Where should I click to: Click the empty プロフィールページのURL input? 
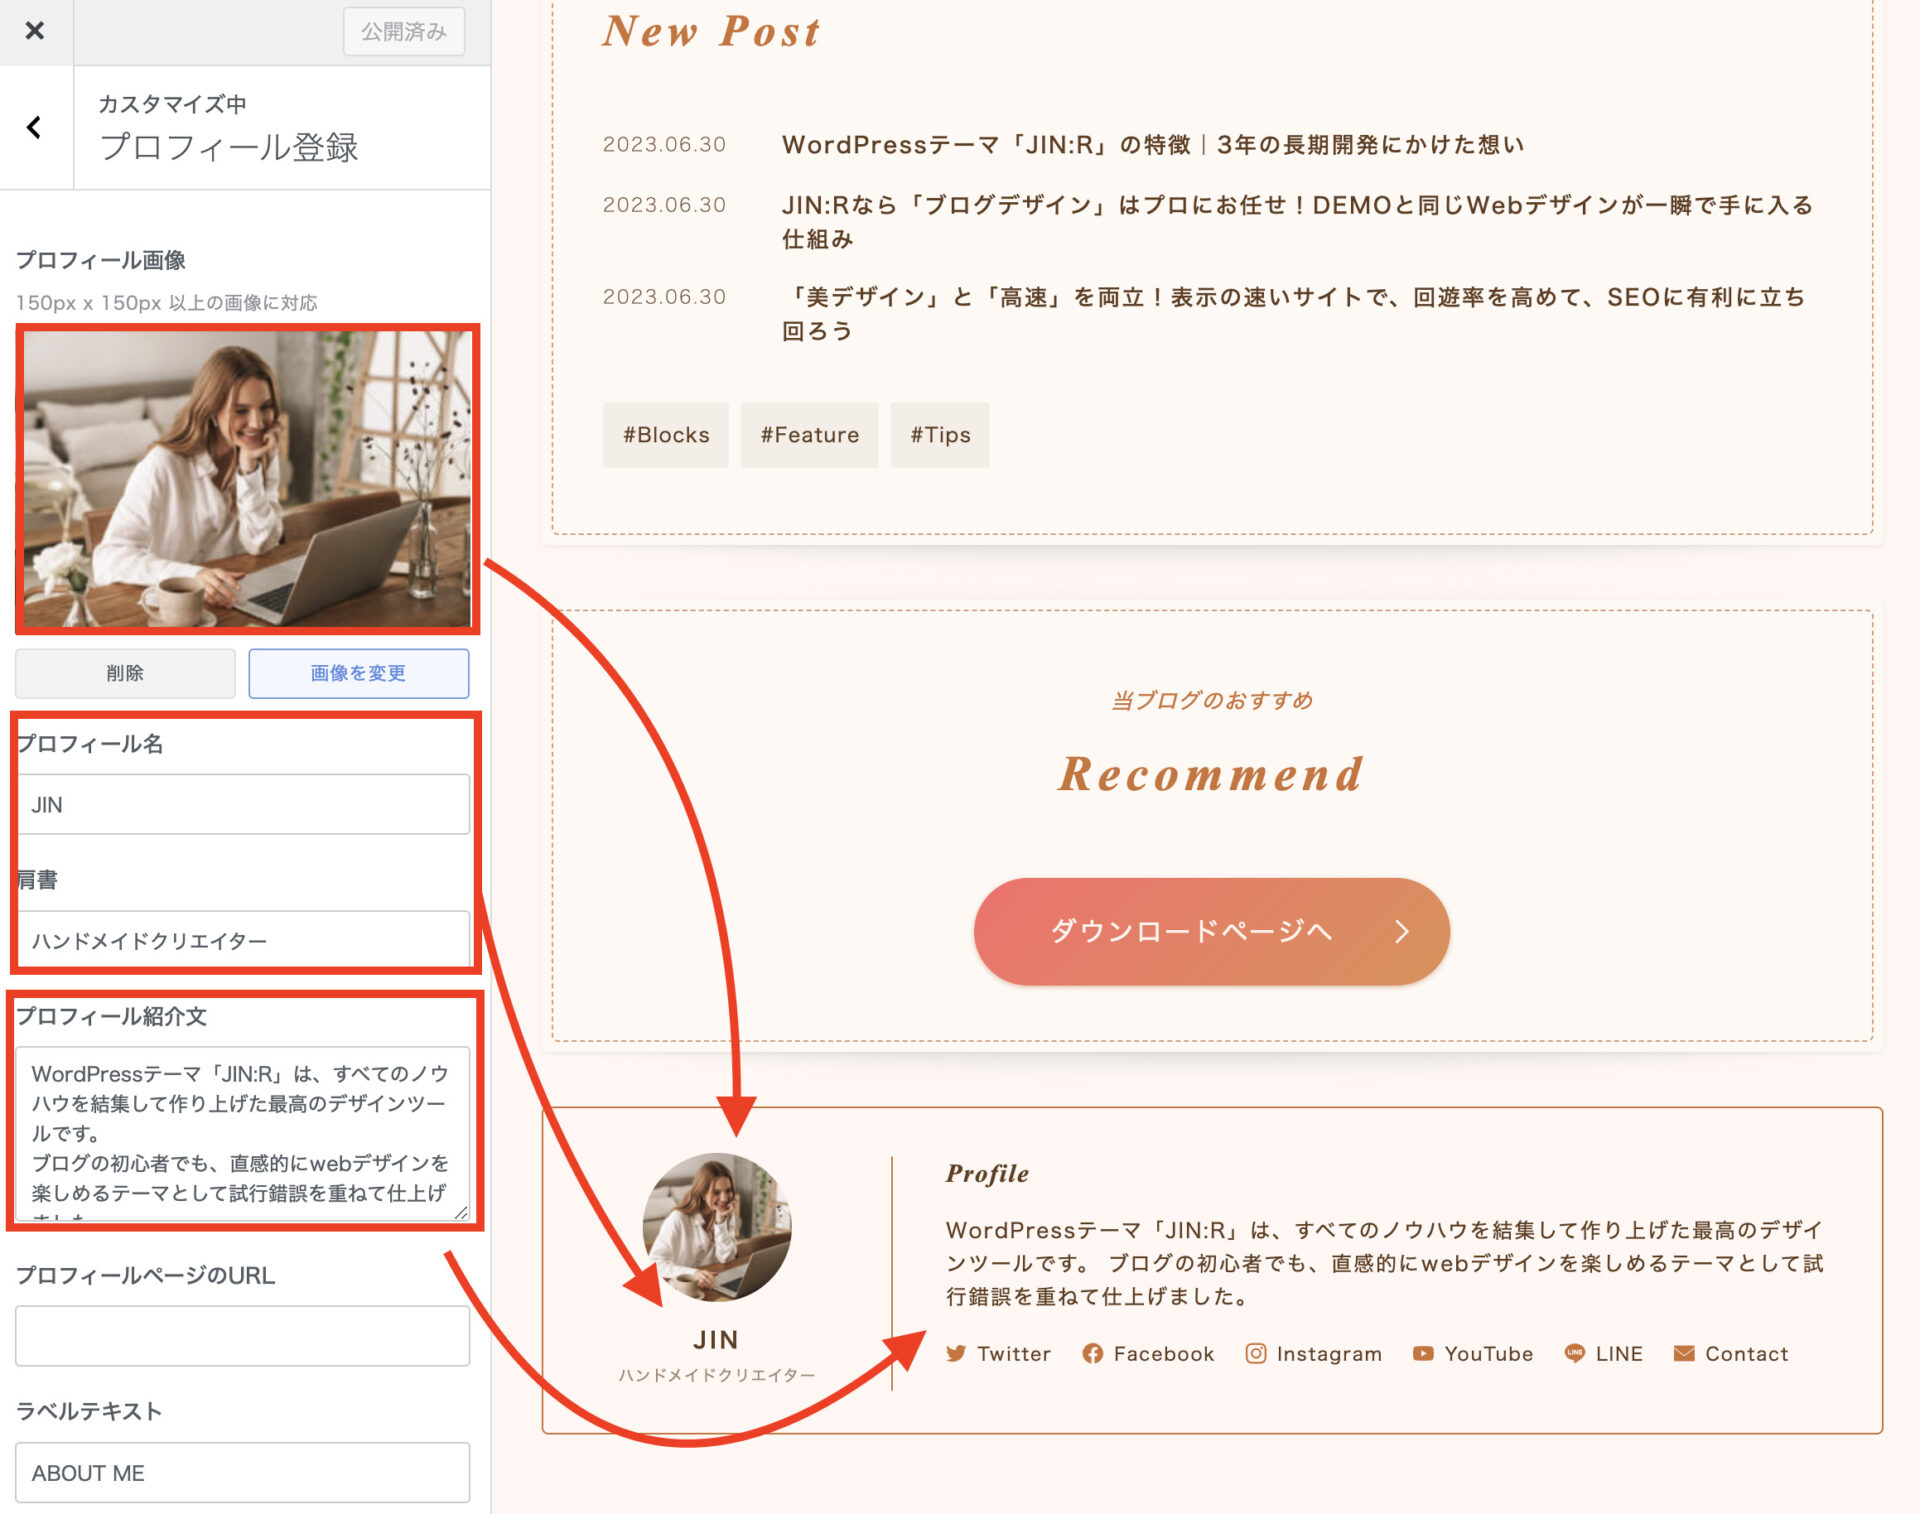pos(242,1335)
